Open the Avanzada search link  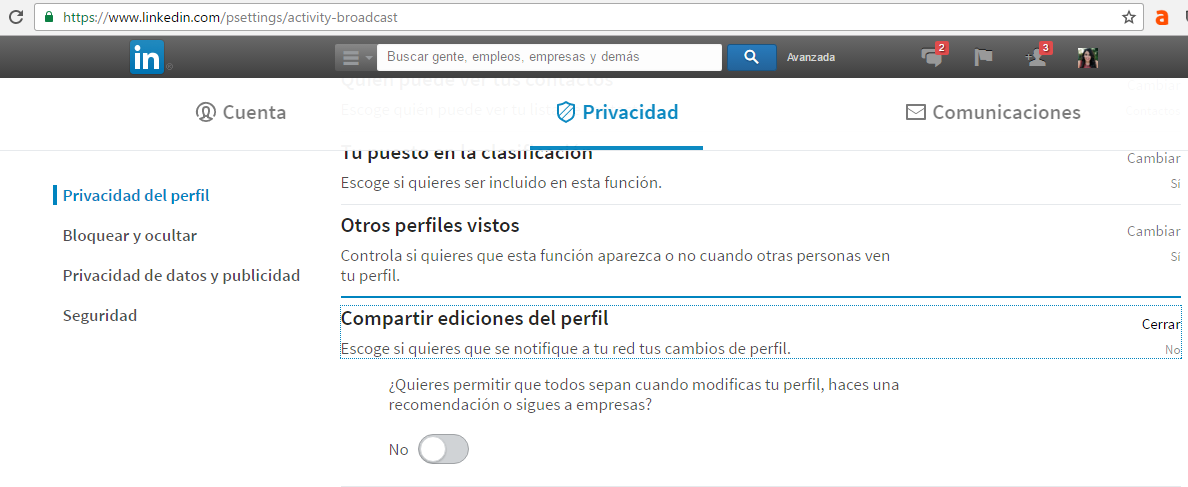tap(811, 57)
